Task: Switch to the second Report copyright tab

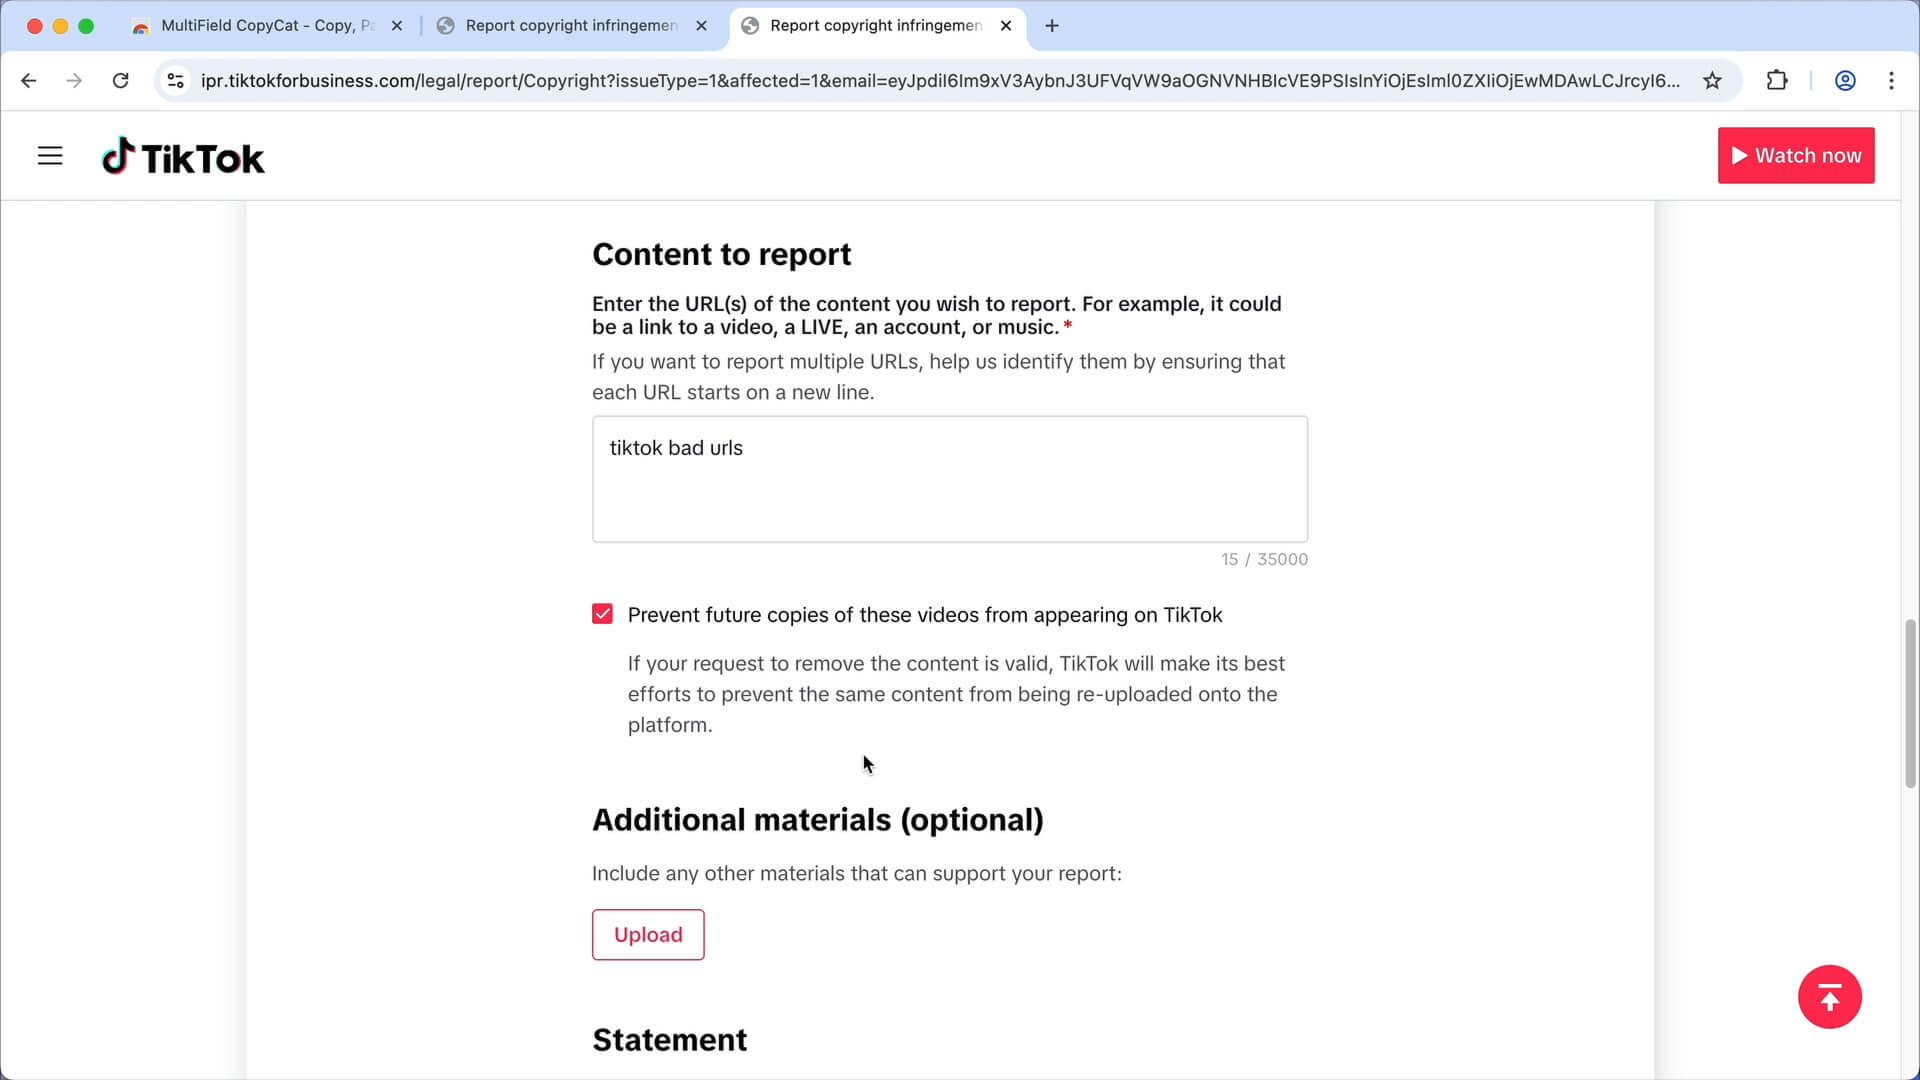Action: pos(570,26)
